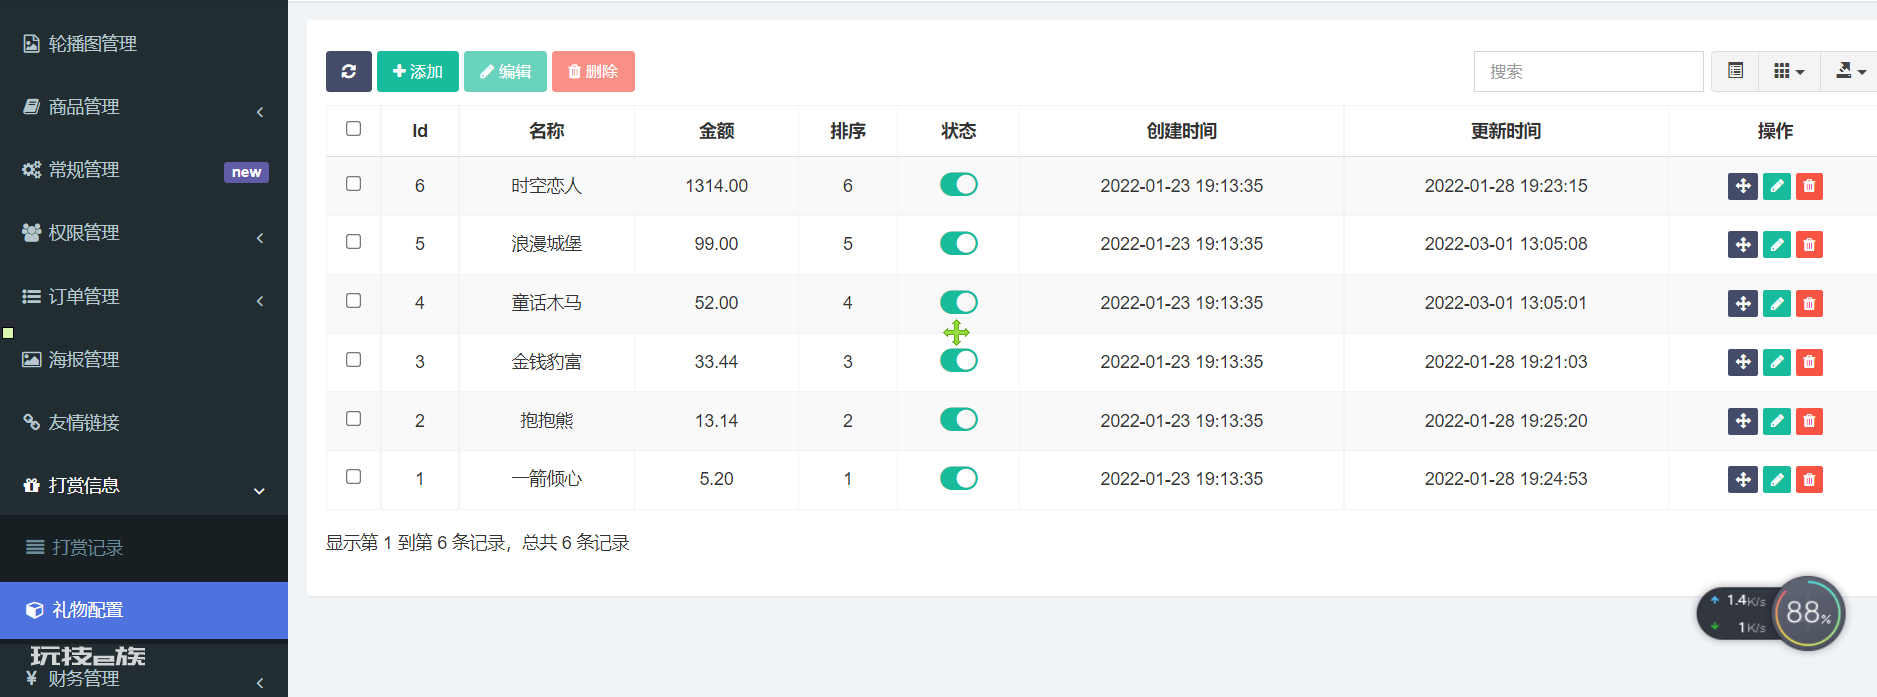This screenshot has width=1877, height=697.
Task: Click the 编辑 edit button
Action: coord(505,71)
